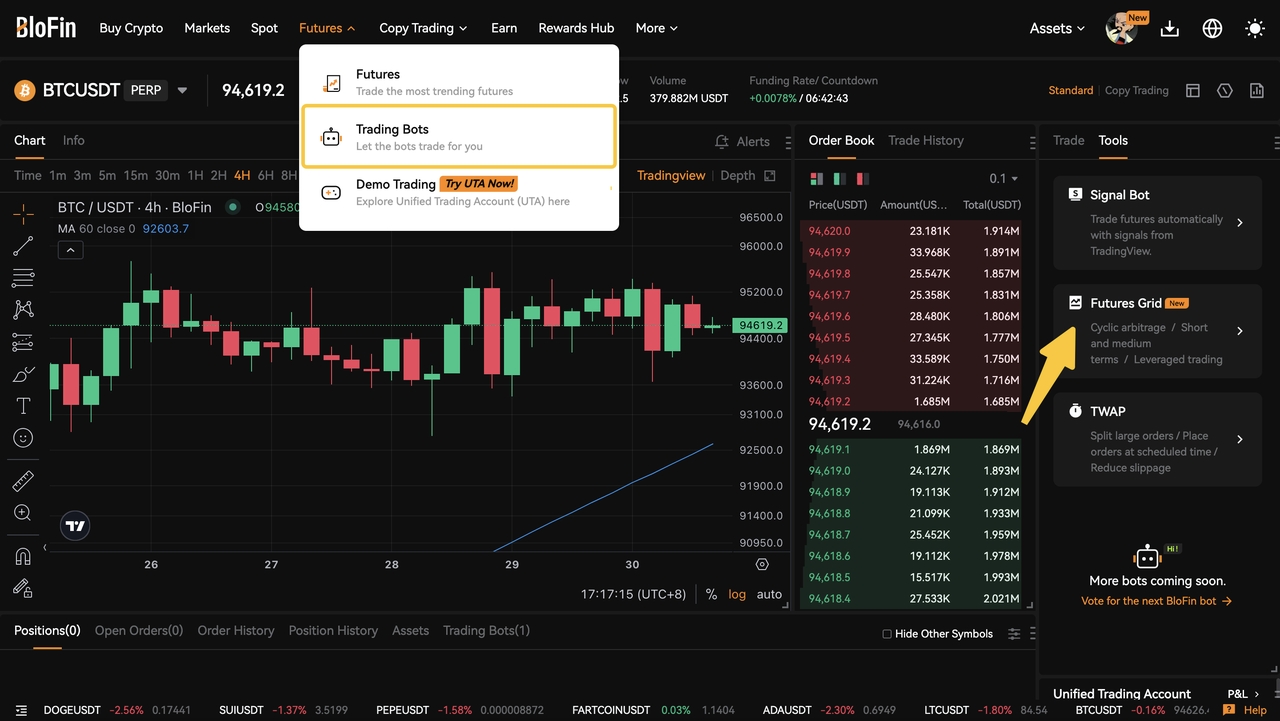Toggle log scale on chart
This screenshot has height=721, width=1280.
(x=737, y=594)
